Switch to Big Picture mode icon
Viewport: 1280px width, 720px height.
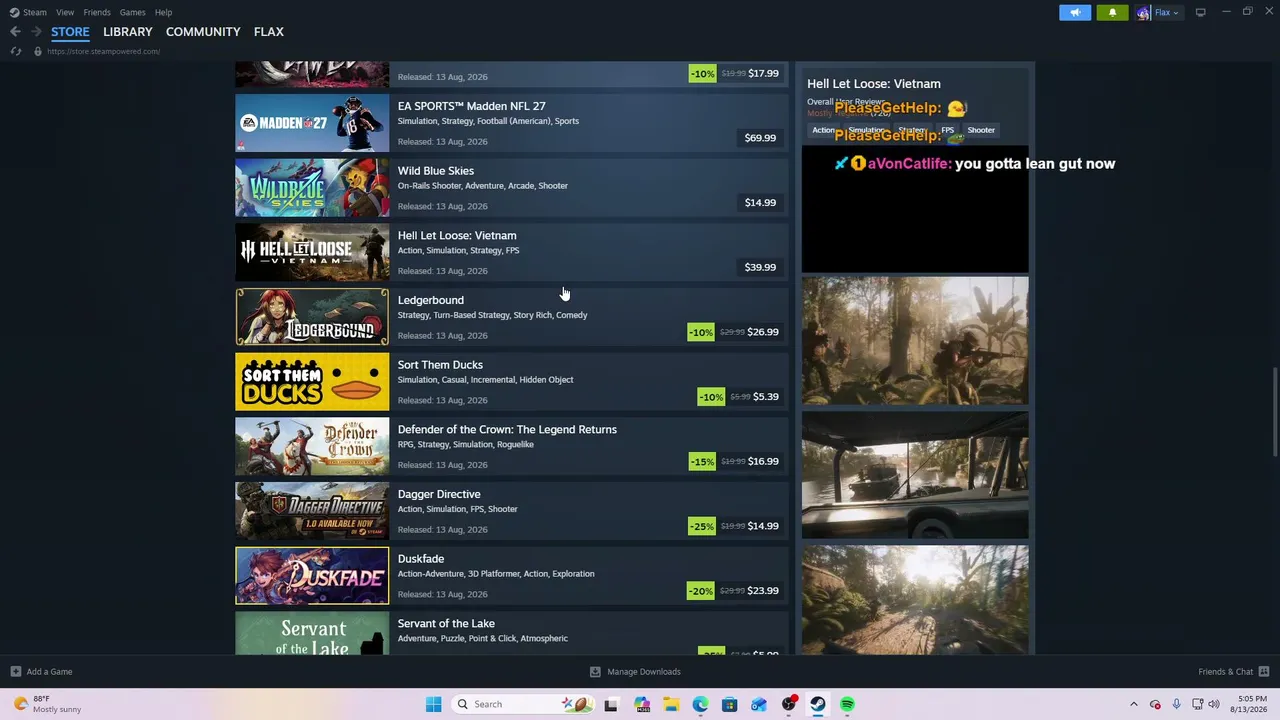(x=1200, y=12)
